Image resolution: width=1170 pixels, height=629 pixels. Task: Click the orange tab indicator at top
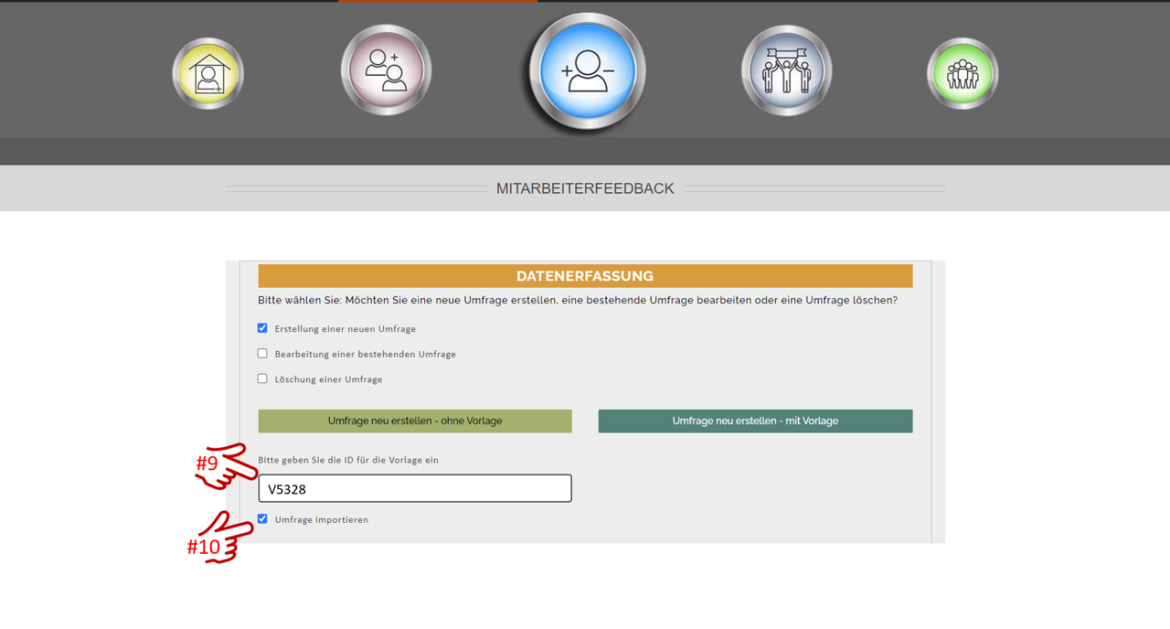440,3
